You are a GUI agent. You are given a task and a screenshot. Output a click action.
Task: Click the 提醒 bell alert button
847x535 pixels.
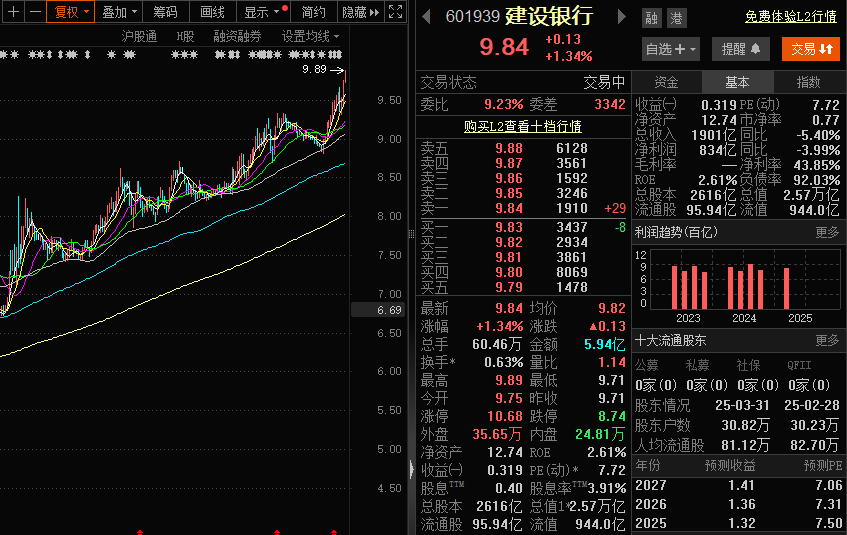(740, 49)
